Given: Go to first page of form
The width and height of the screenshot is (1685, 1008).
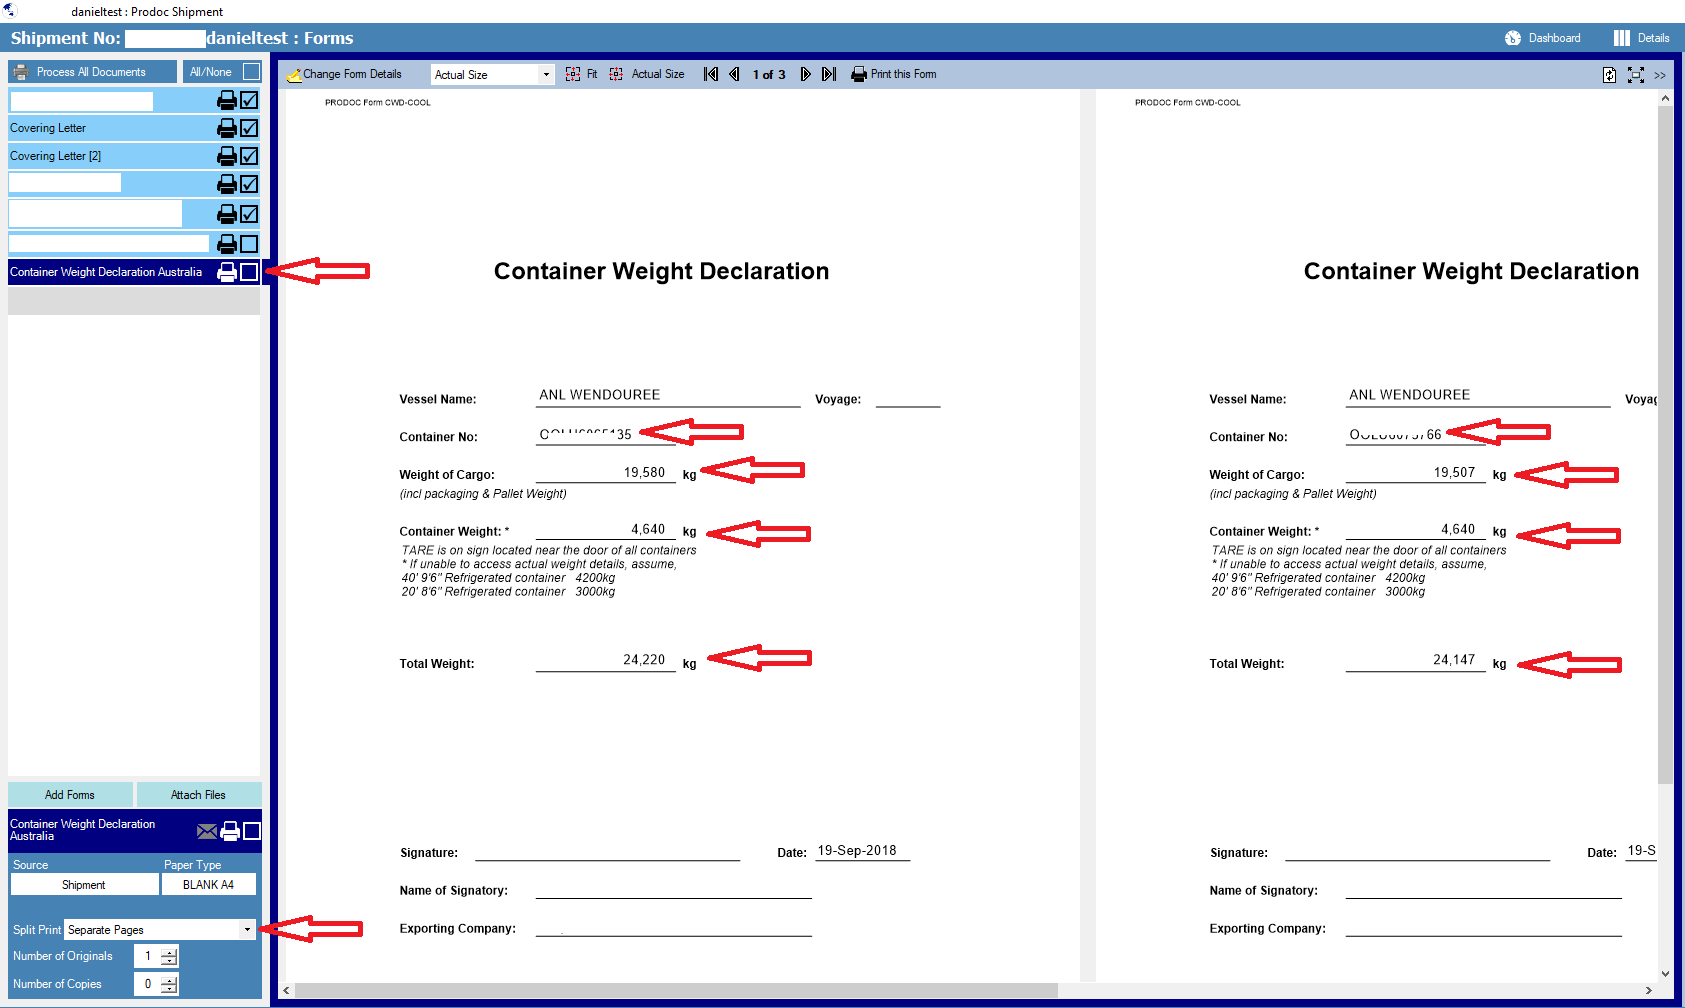Looking at the screenshot, I should click(711, 74).
